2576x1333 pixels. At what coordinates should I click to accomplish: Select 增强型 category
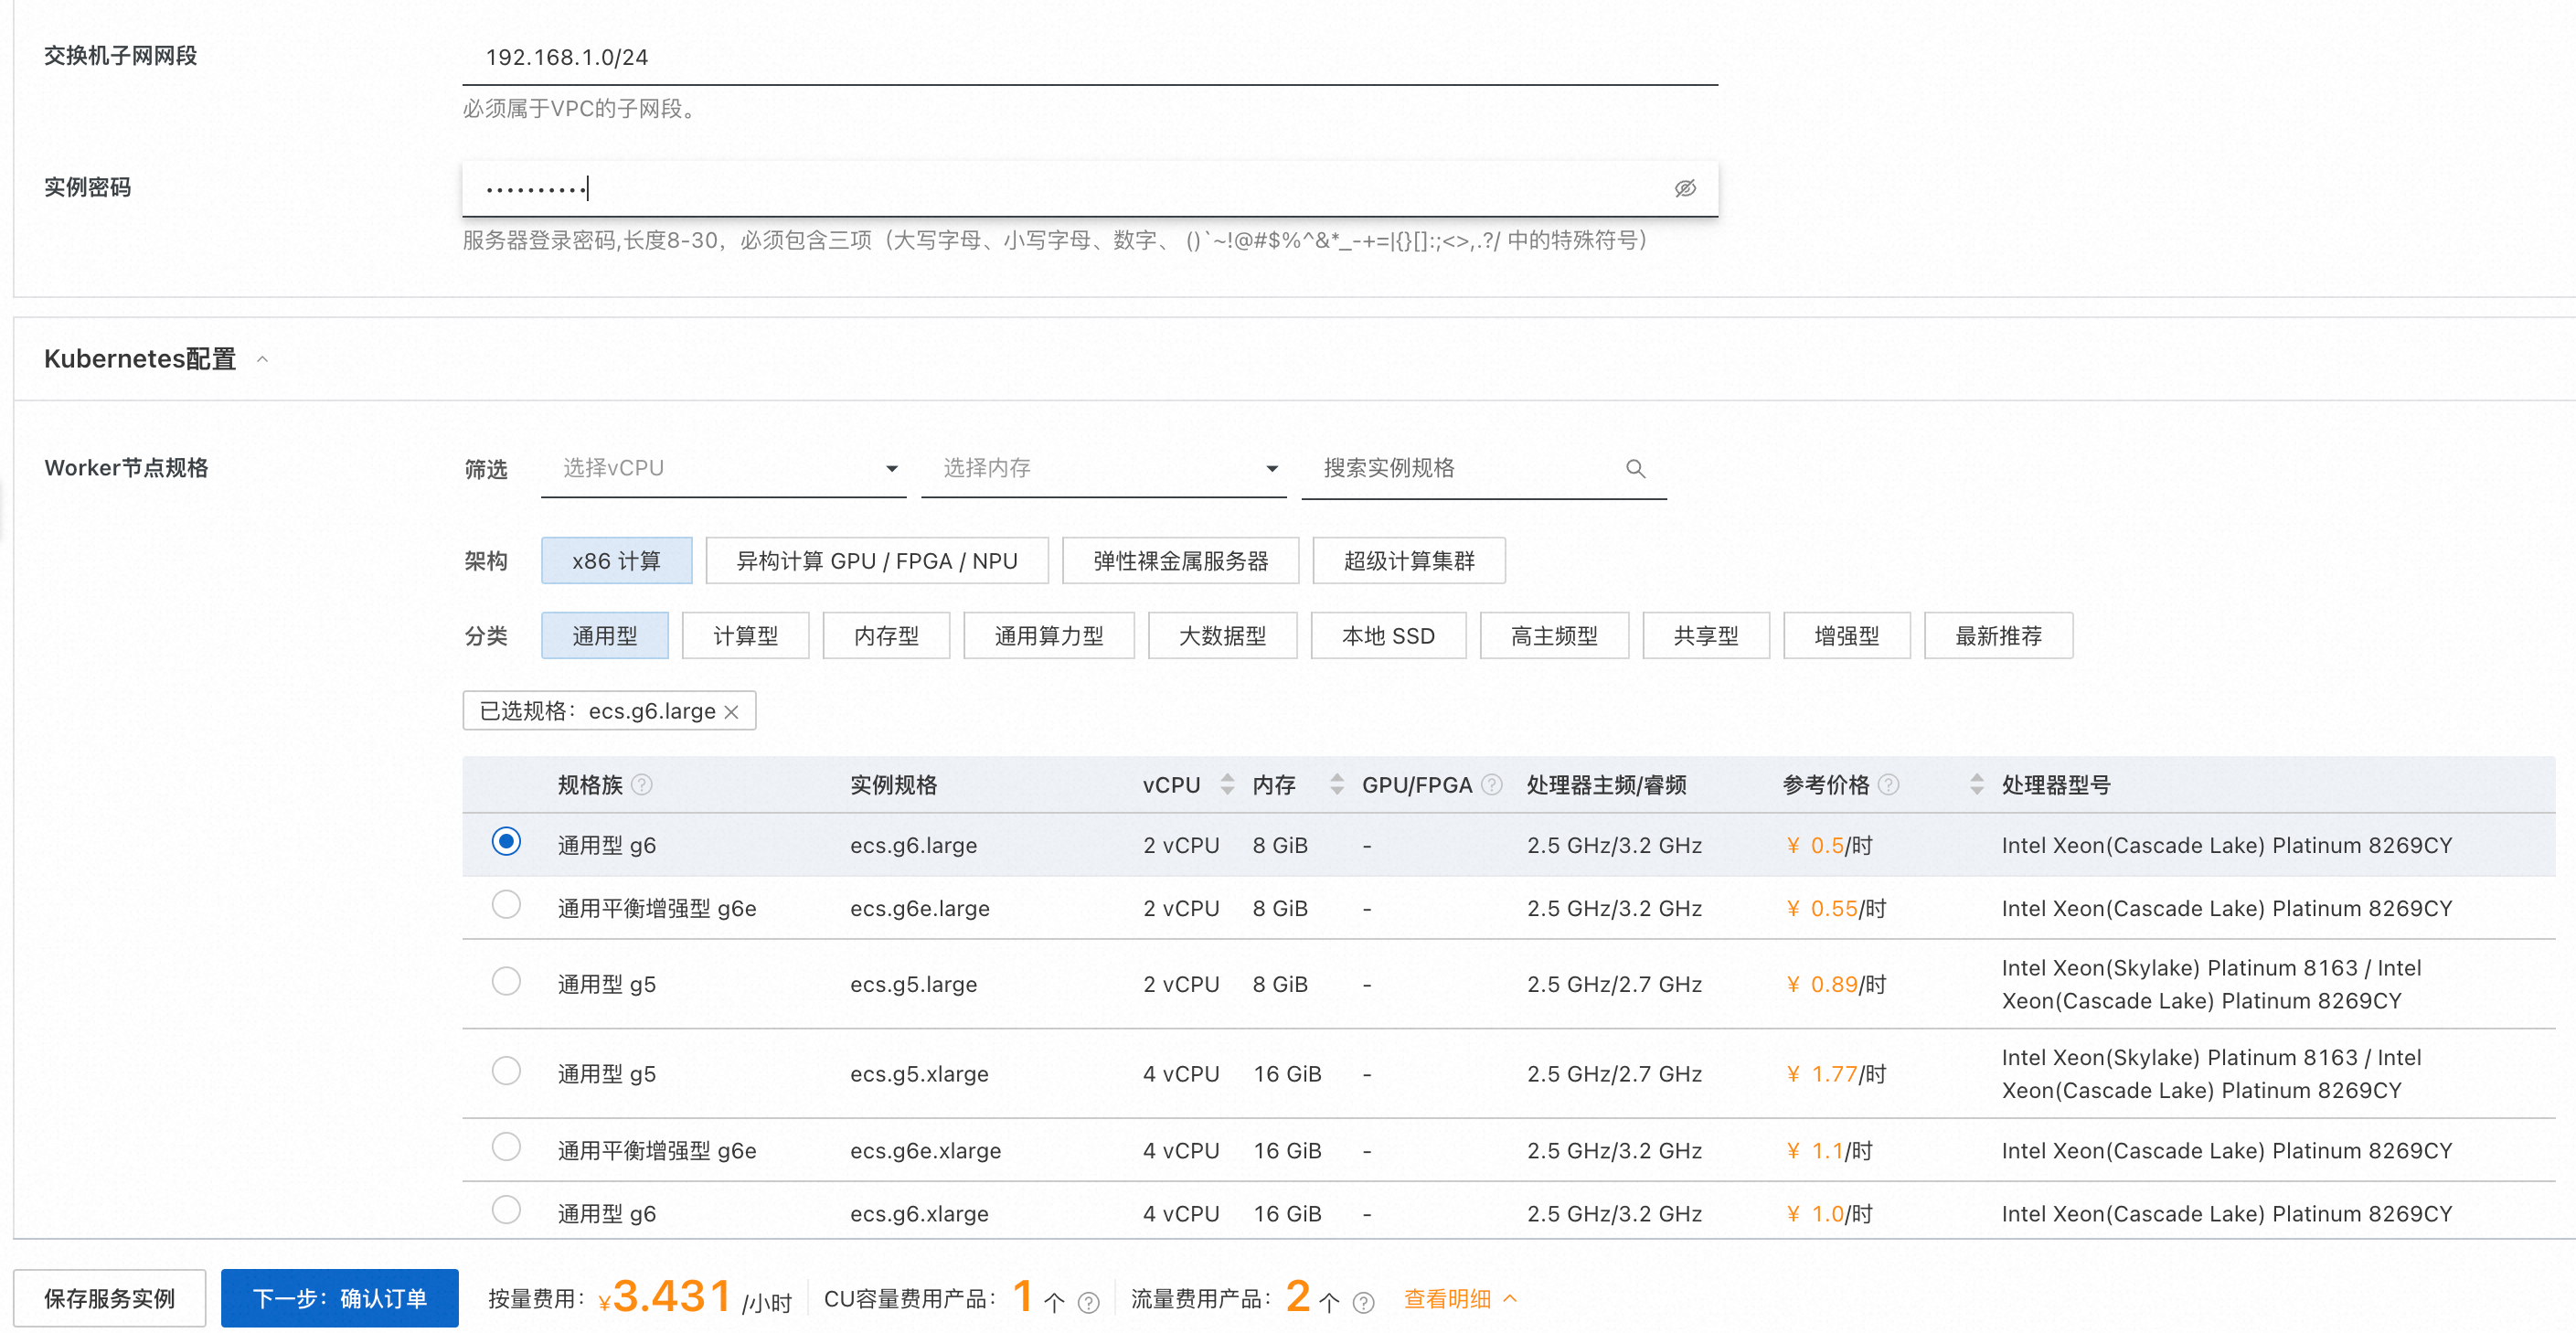point(1846,636)
